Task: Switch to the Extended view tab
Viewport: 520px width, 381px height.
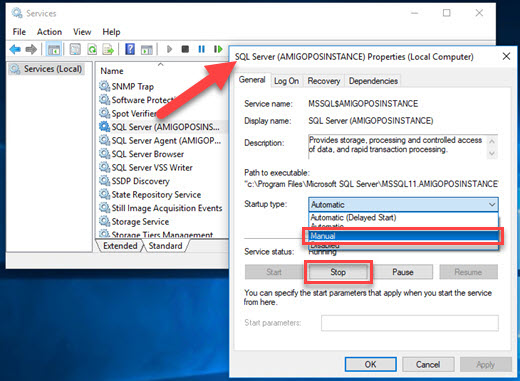Action: [x=120, y=246]
